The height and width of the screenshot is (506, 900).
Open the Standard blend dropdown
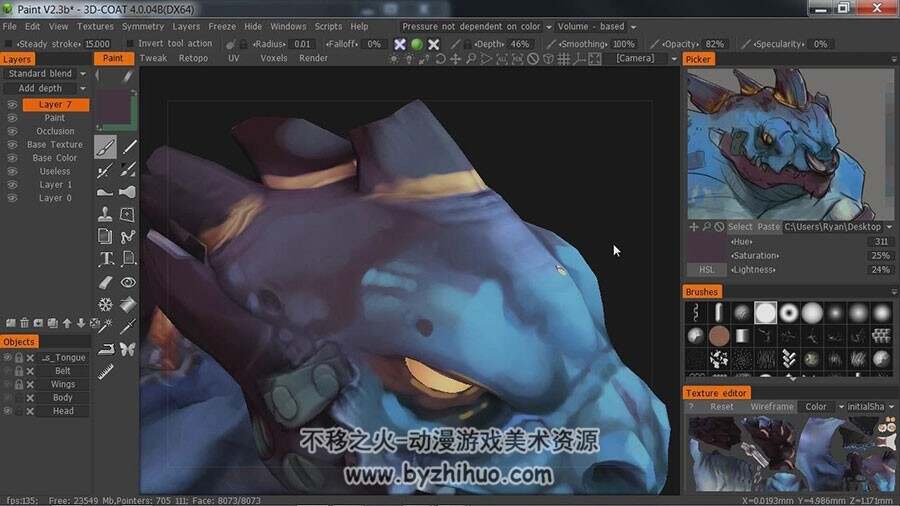pos(83,73)
